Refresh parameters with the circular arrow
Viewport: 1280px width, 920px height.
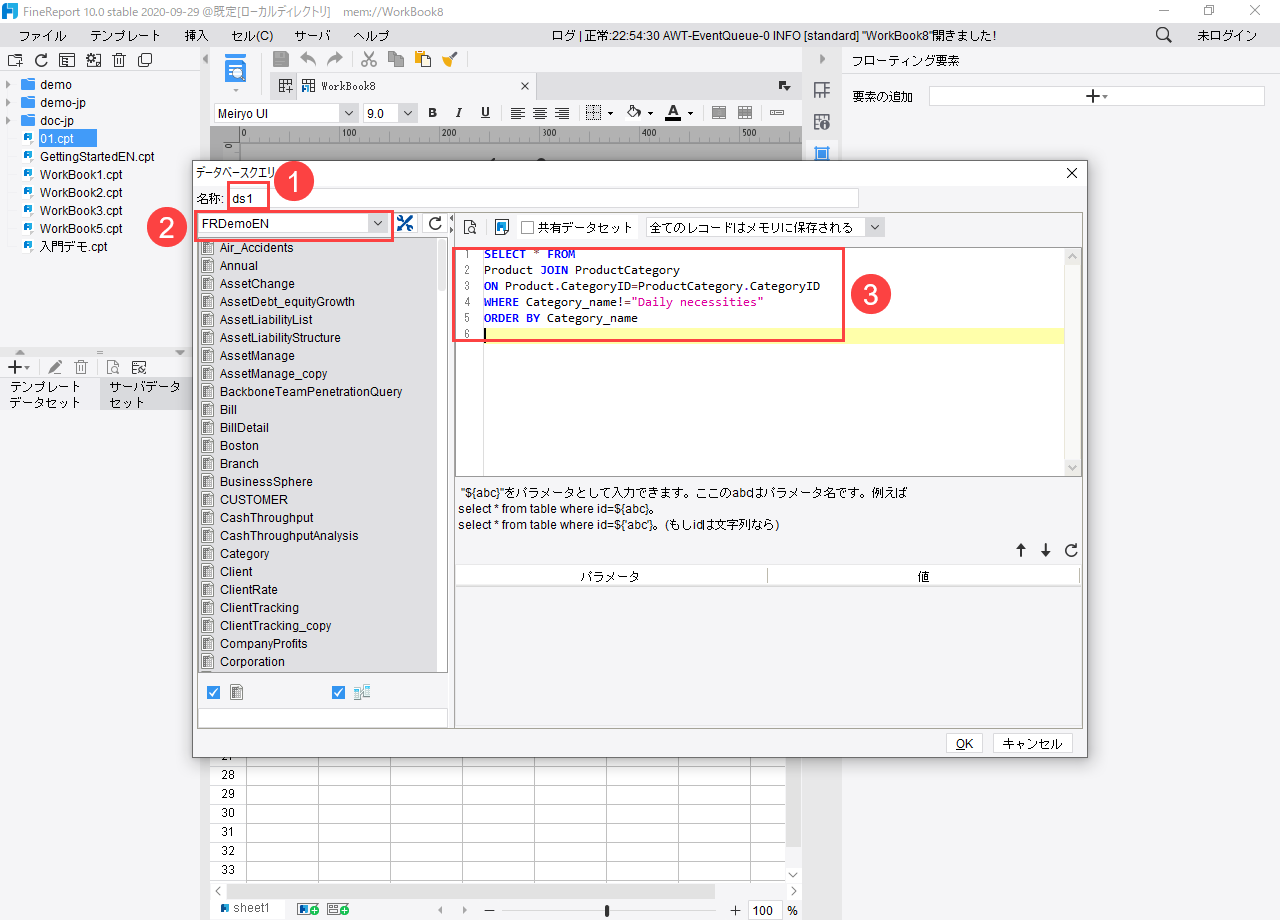click(1071, 550)
